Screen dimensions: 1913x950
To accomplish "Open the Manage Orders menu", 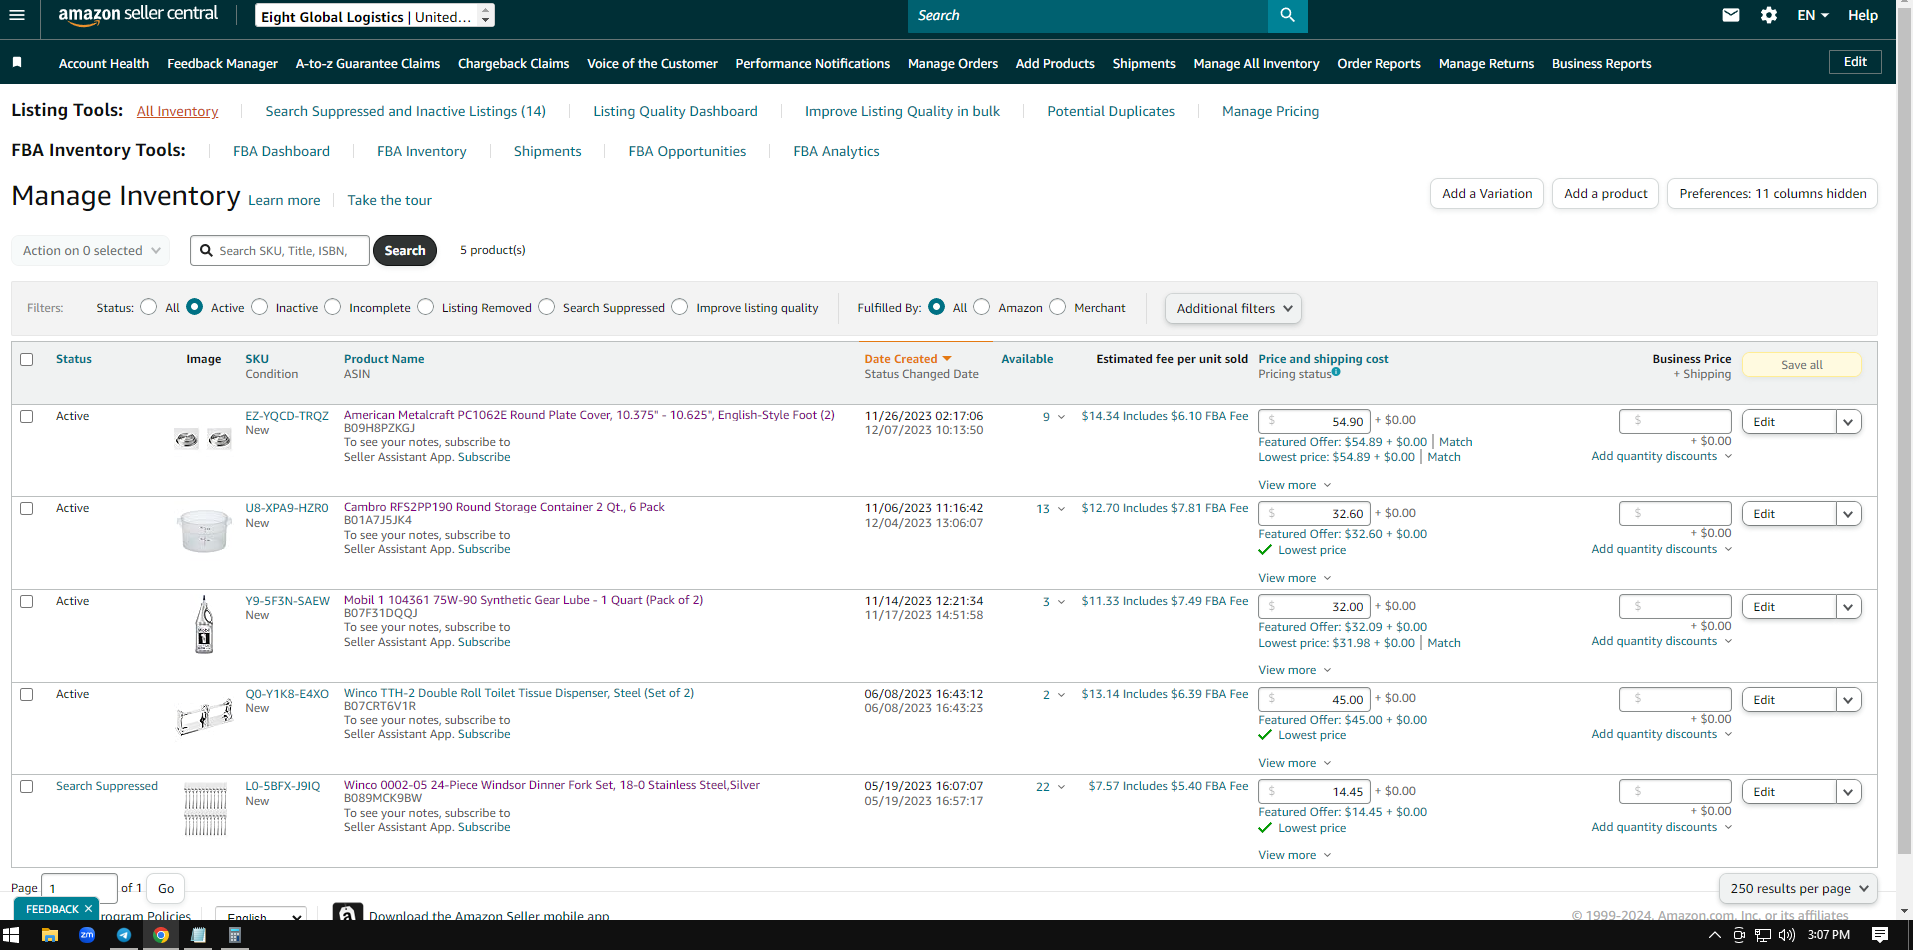I will tap(953, 63).
